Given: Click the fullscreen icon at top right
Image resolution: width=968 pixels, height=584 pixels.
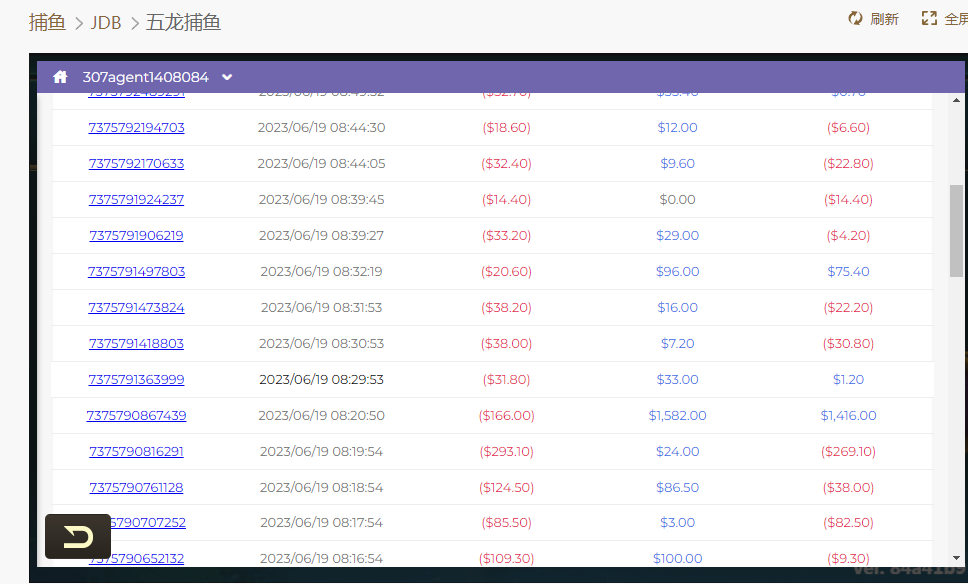Looking at the screenshot, I should tap(929, 18).
